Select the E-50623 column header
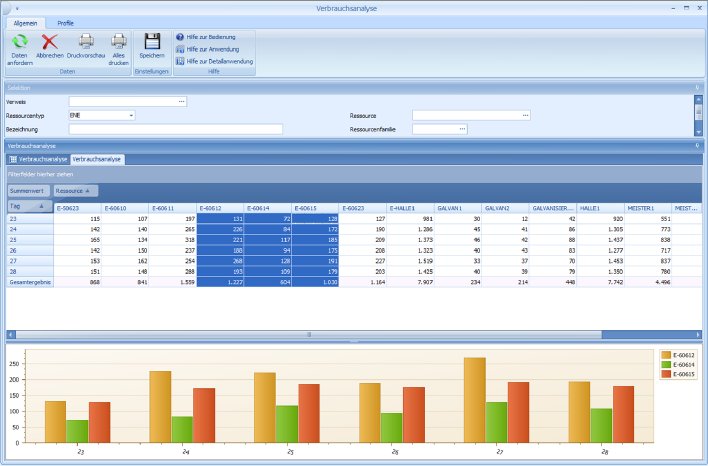Screen dimensions: 708x466 click(78, 209)
